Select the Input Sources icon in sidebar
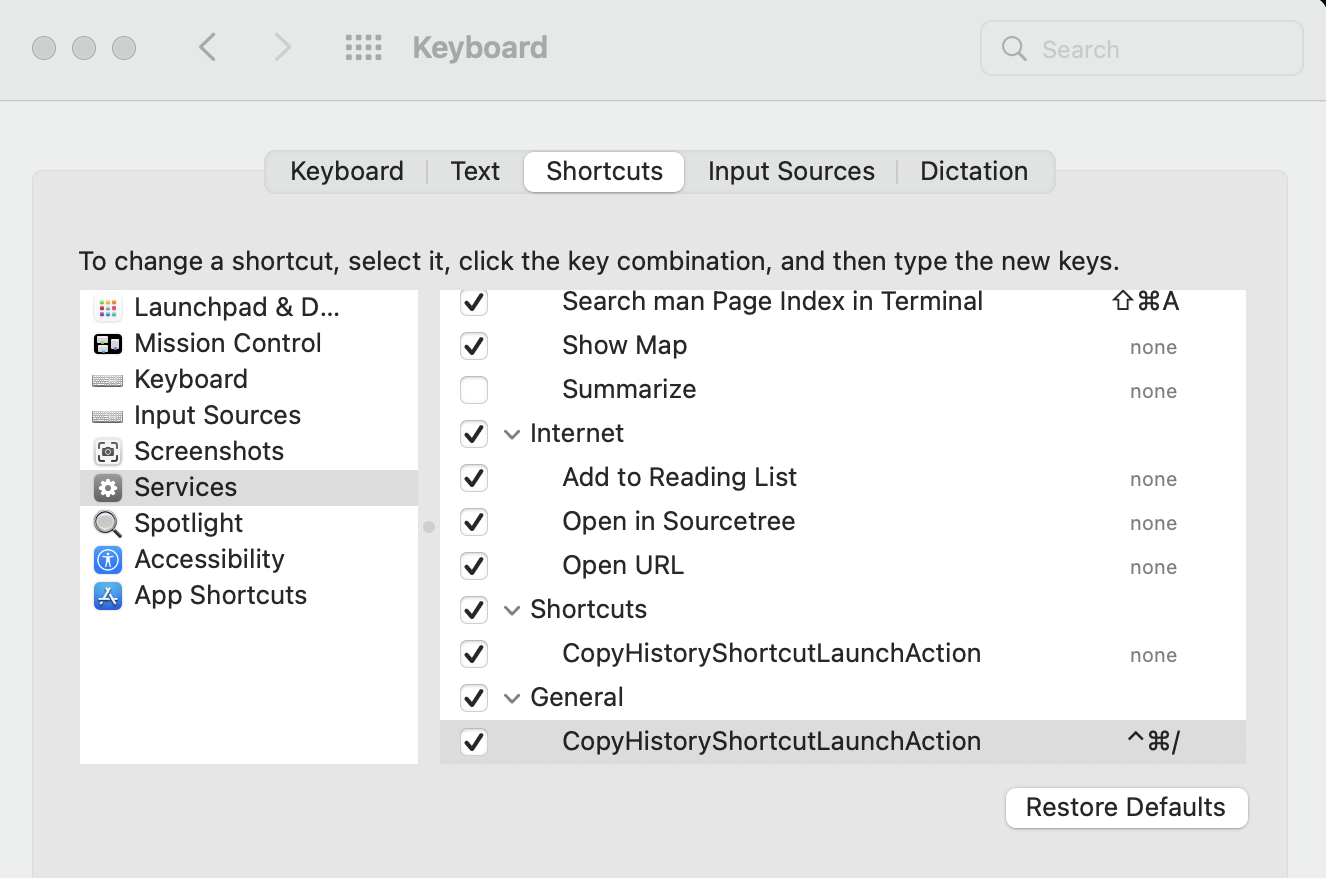The height and width of the screenshot is (878, 1326). coord(107,415)
